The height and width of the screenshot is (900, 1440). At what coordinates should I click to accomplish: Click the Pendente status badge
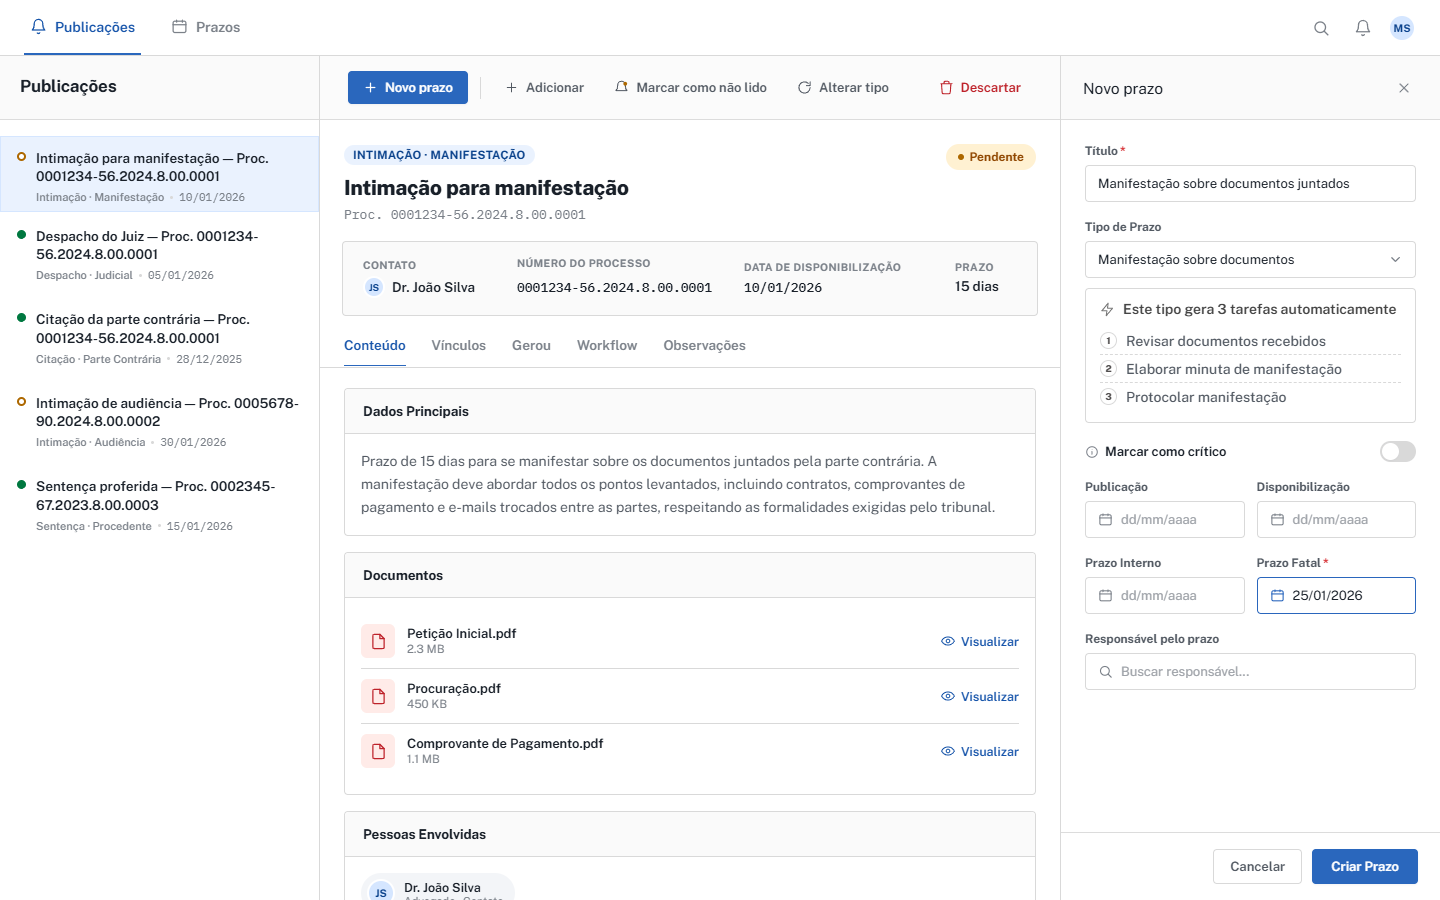point(990,157)
